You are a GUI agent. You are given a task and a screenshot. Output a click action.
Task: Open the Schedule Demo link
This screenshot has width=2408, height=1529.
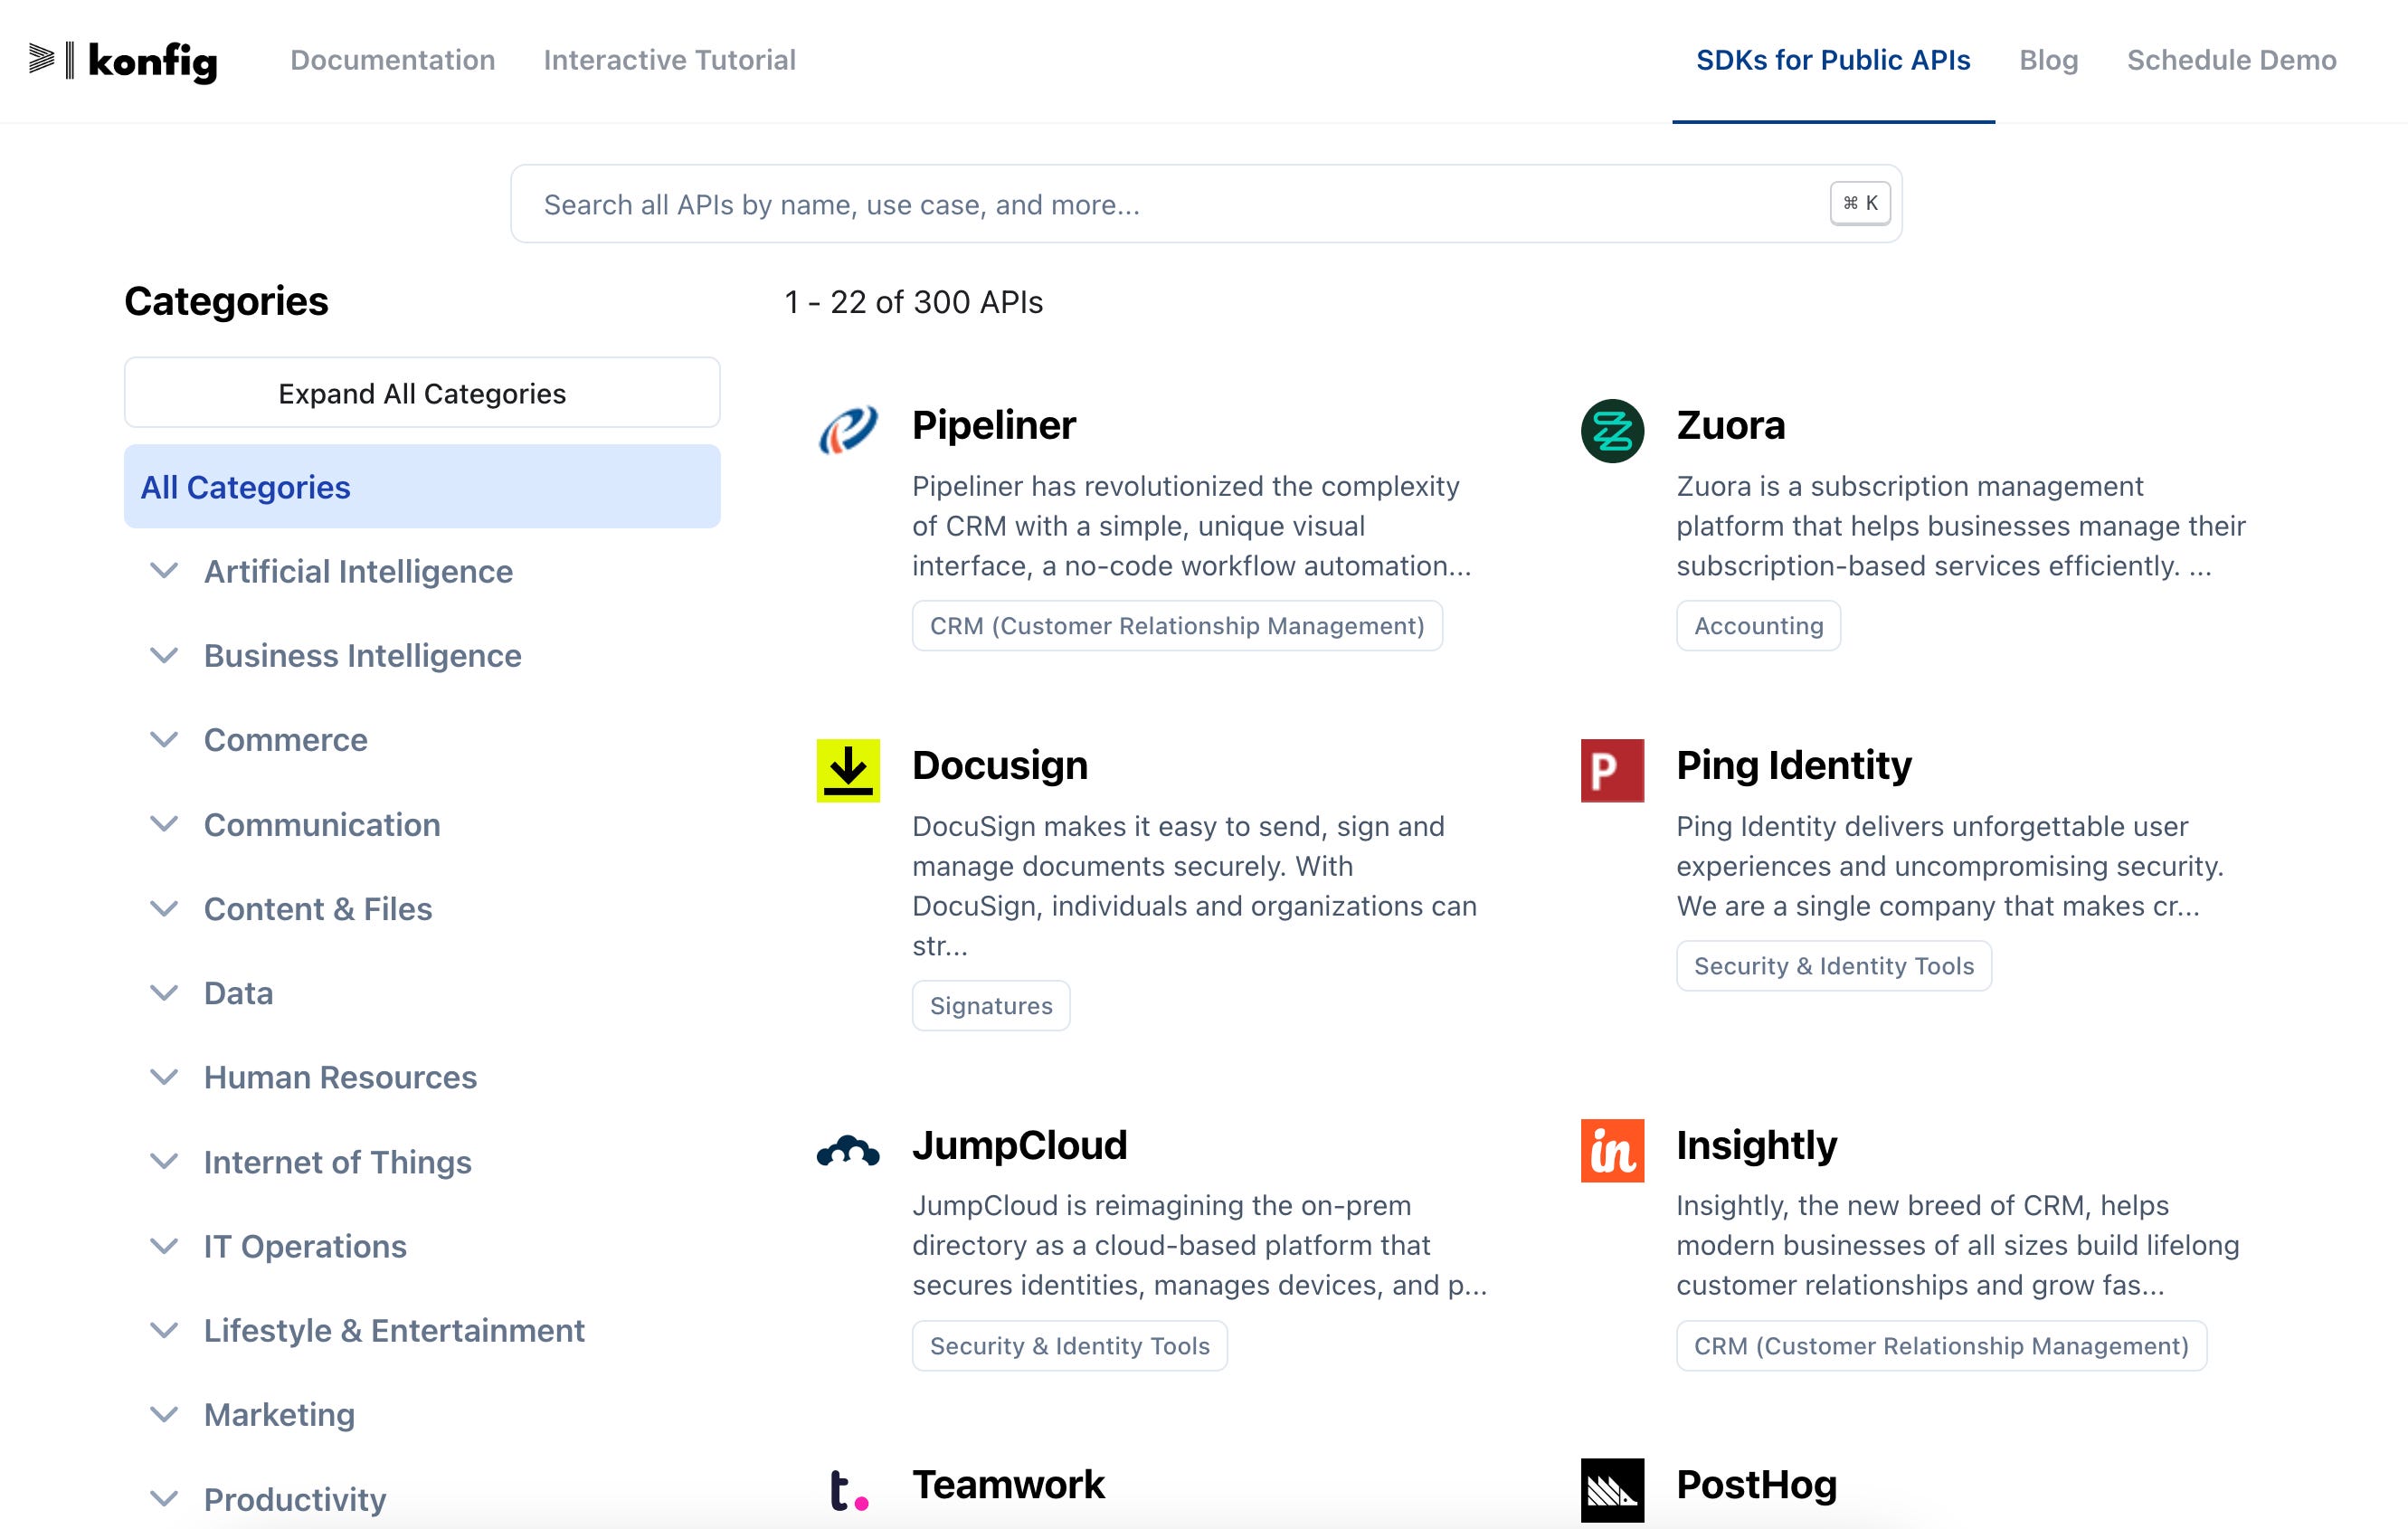[x=2230, y=60]
